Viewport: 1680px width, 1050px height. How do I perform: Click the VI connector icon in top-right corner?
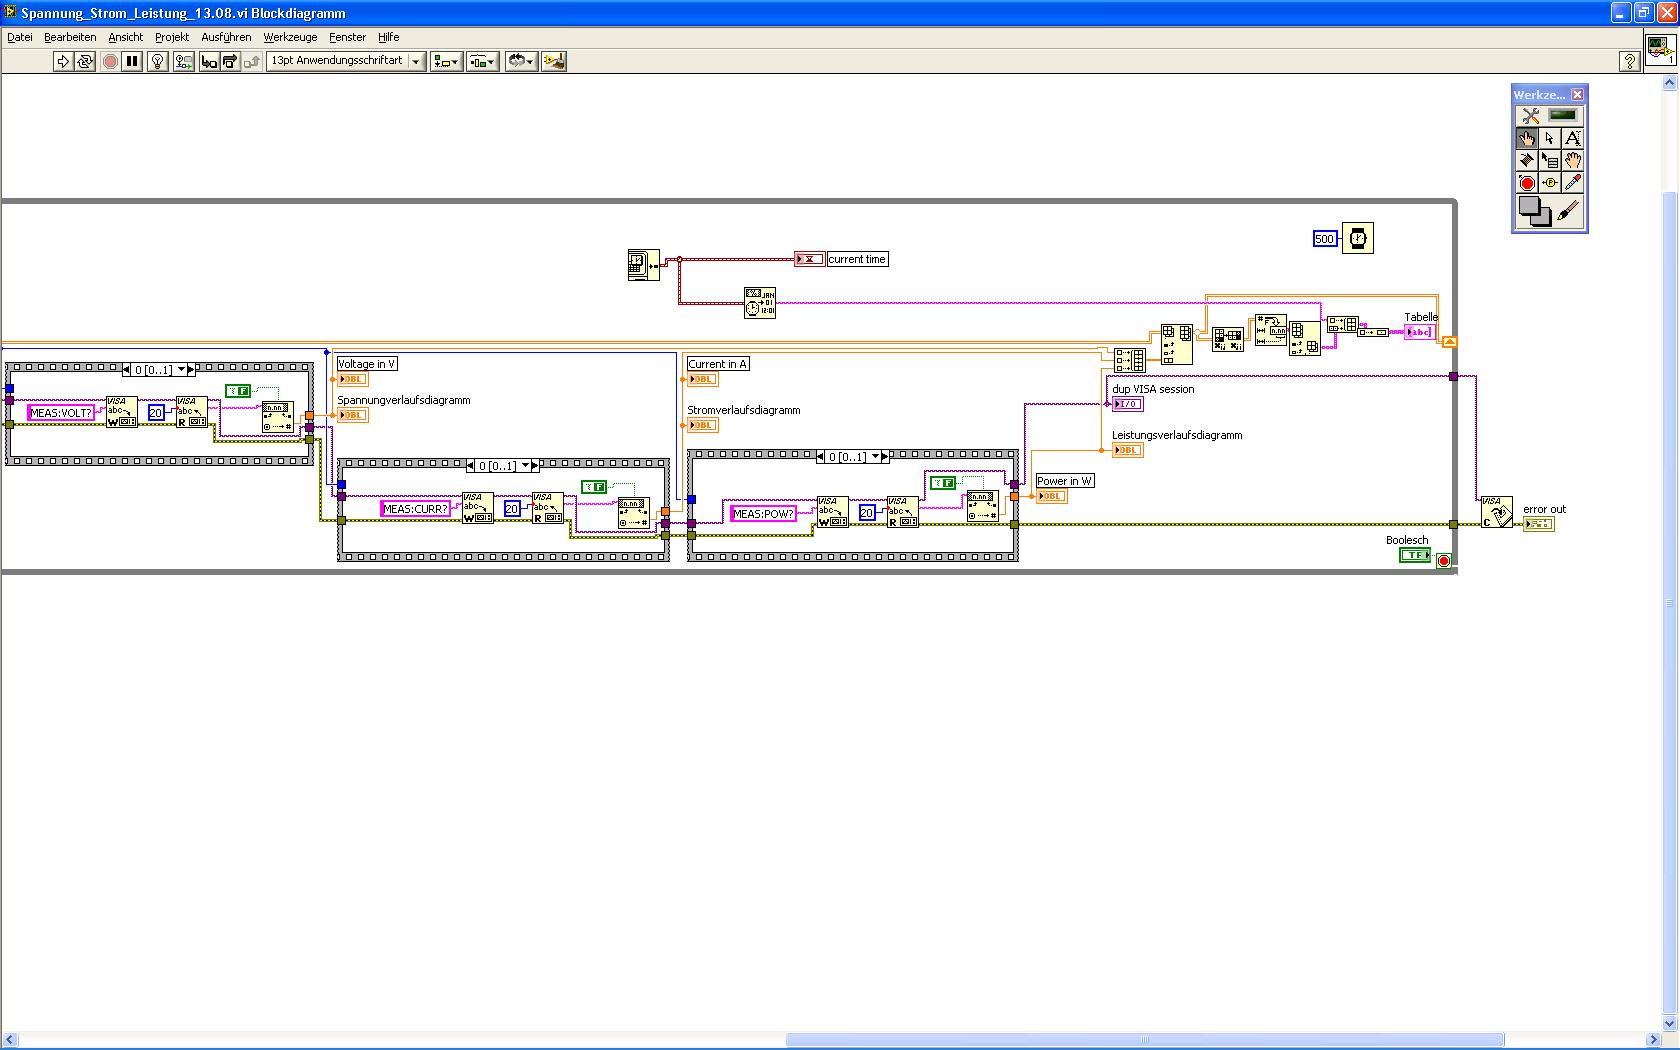point(1661,51)
